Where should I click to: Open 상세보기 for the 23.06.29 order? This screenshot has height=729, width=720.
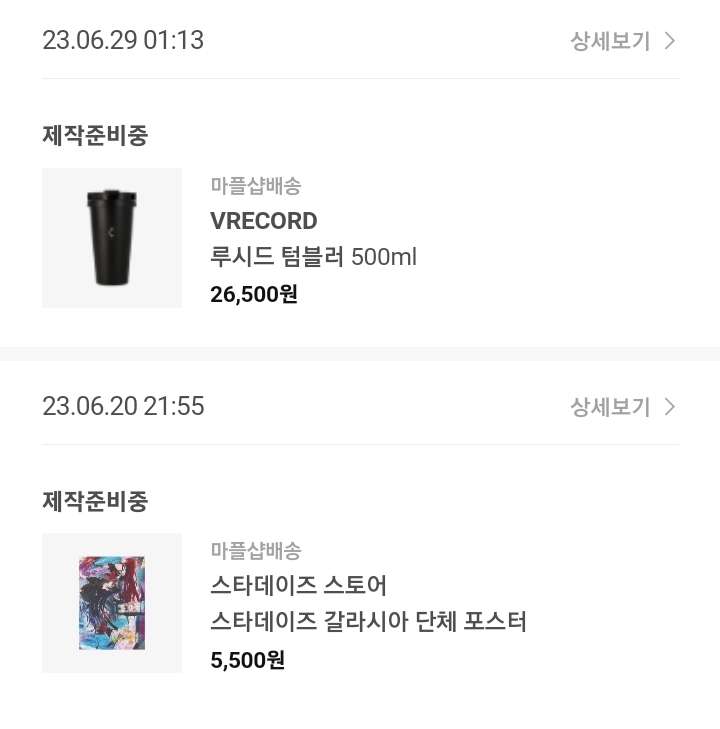point(610,41)
